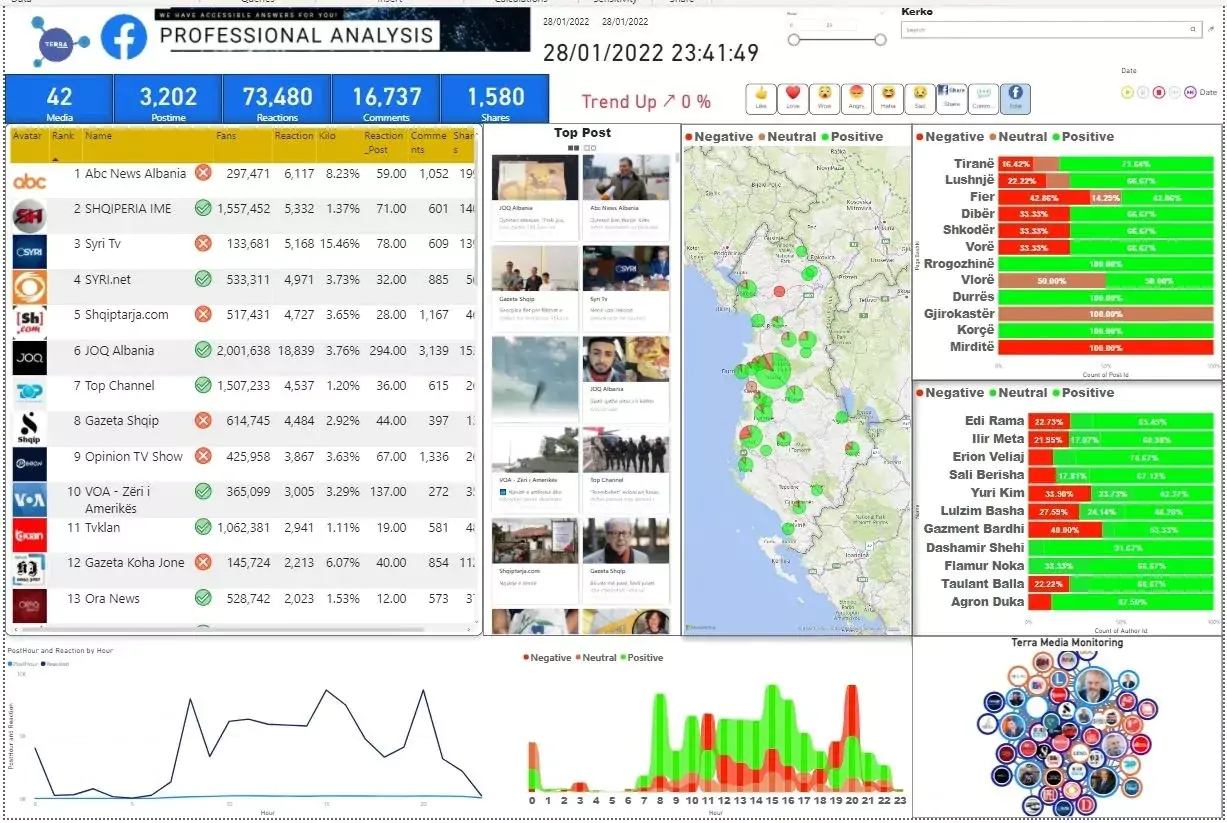The image size is (1227, 823).
Task: Switch Top Post to outlined grid layout icon
Action: click(590, 148)
